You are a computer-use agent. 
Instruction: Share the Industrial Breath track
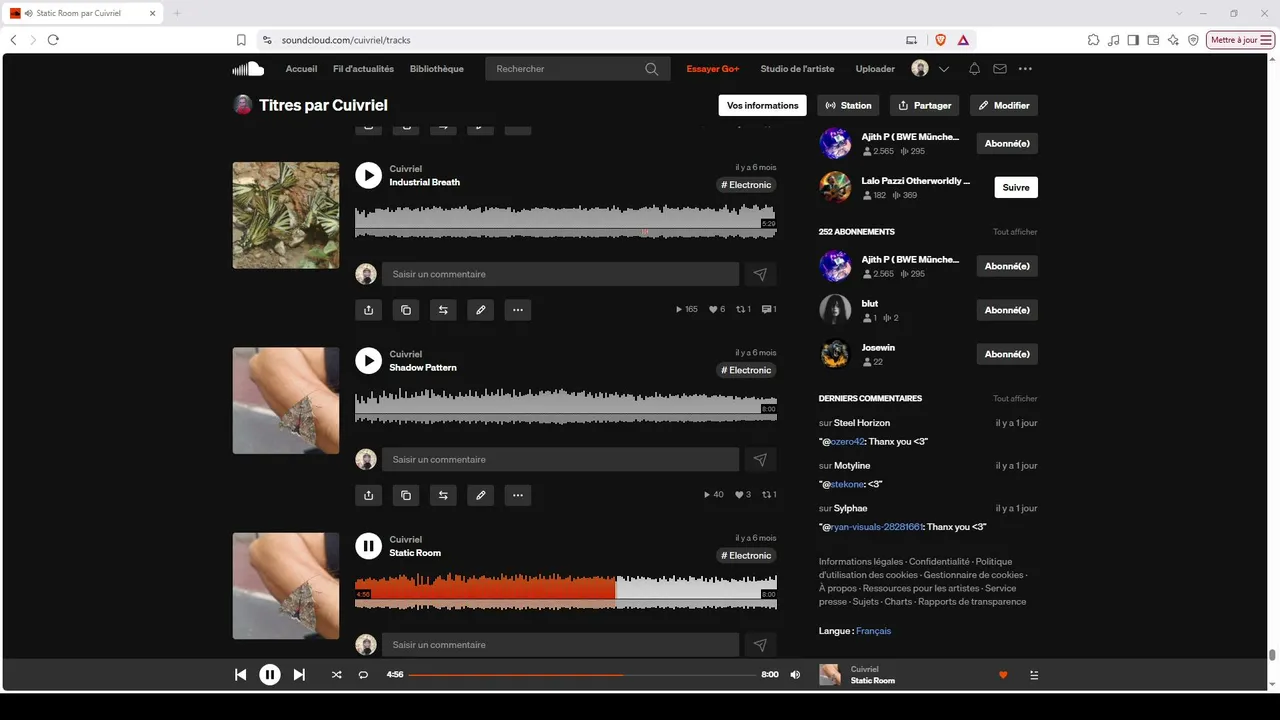coord(368,310)
